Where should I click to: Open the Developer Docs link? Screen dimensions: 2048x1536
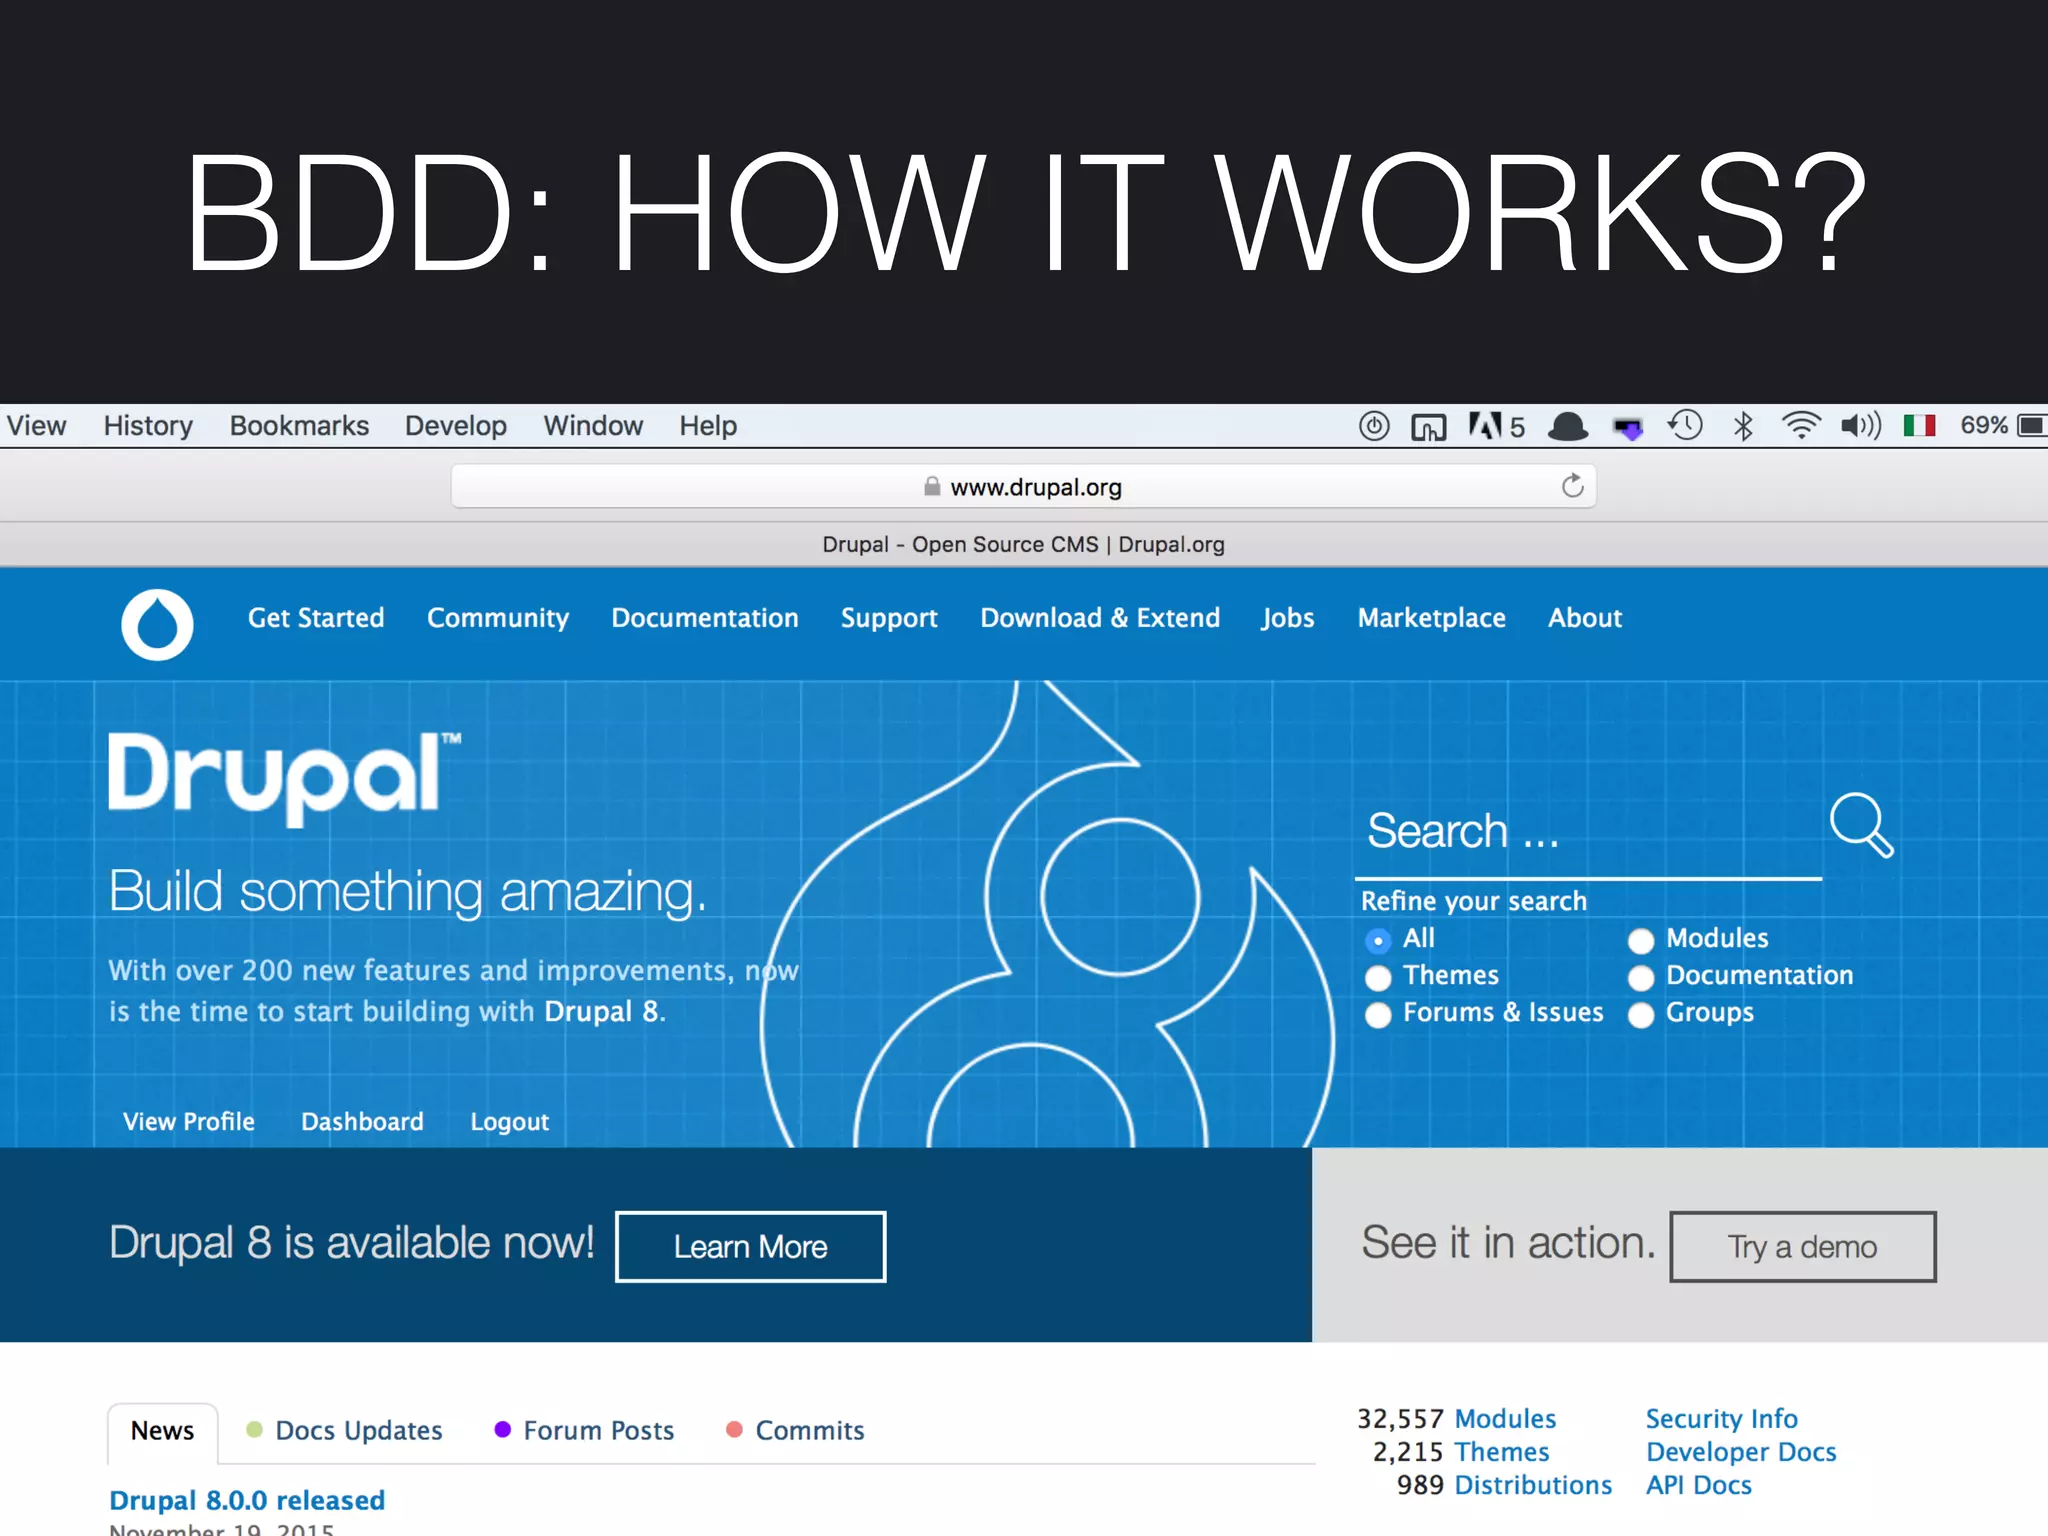point(1741,1452)
